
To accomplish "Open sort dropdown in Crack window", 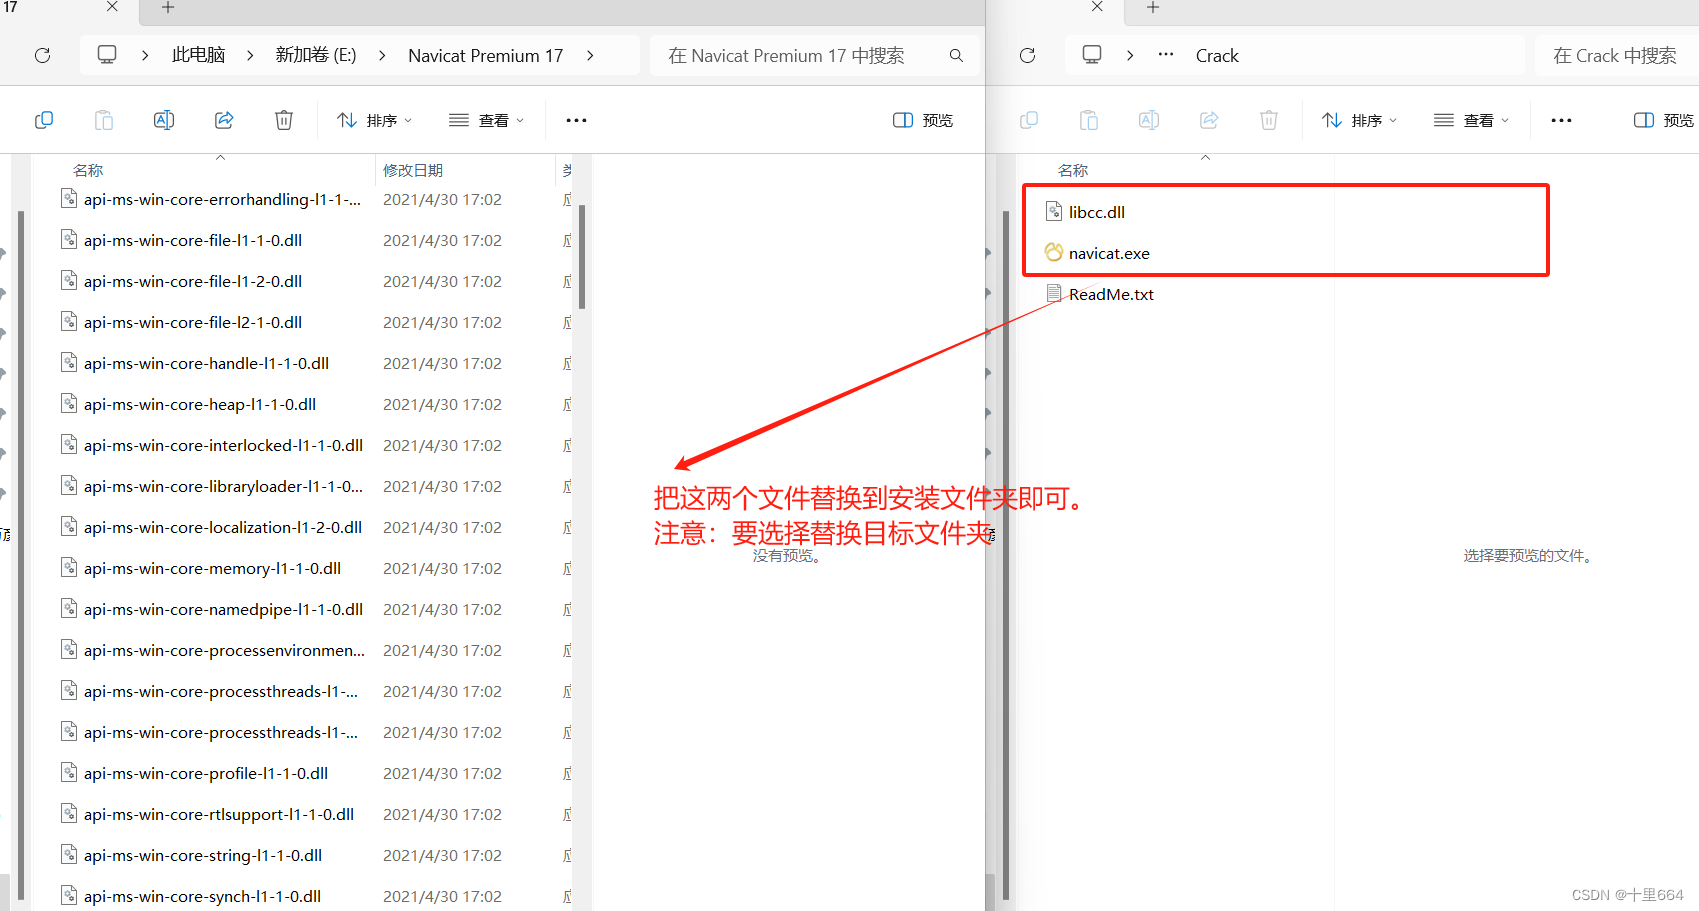I will coord(1359,120).
